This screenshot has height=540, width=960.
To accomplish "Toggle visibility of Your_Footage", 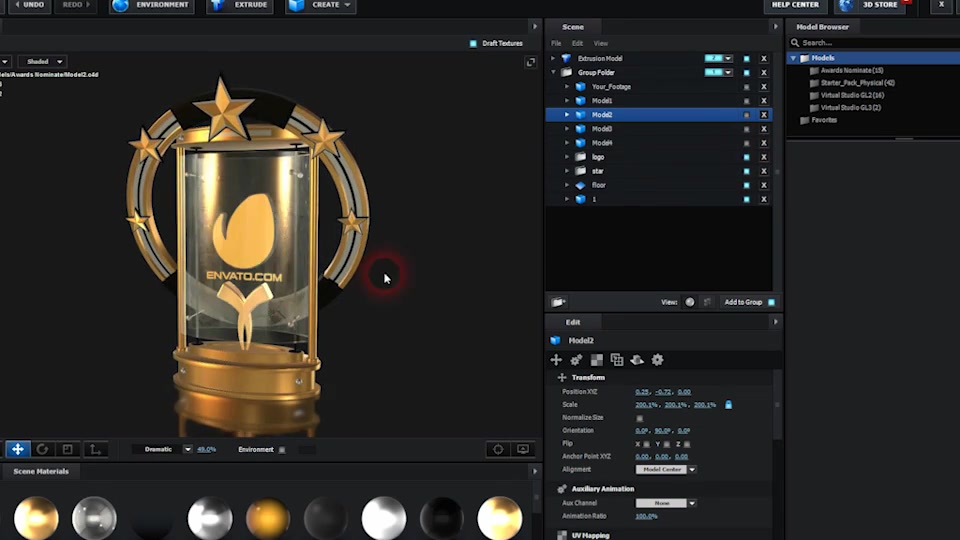I will point(746,87).
